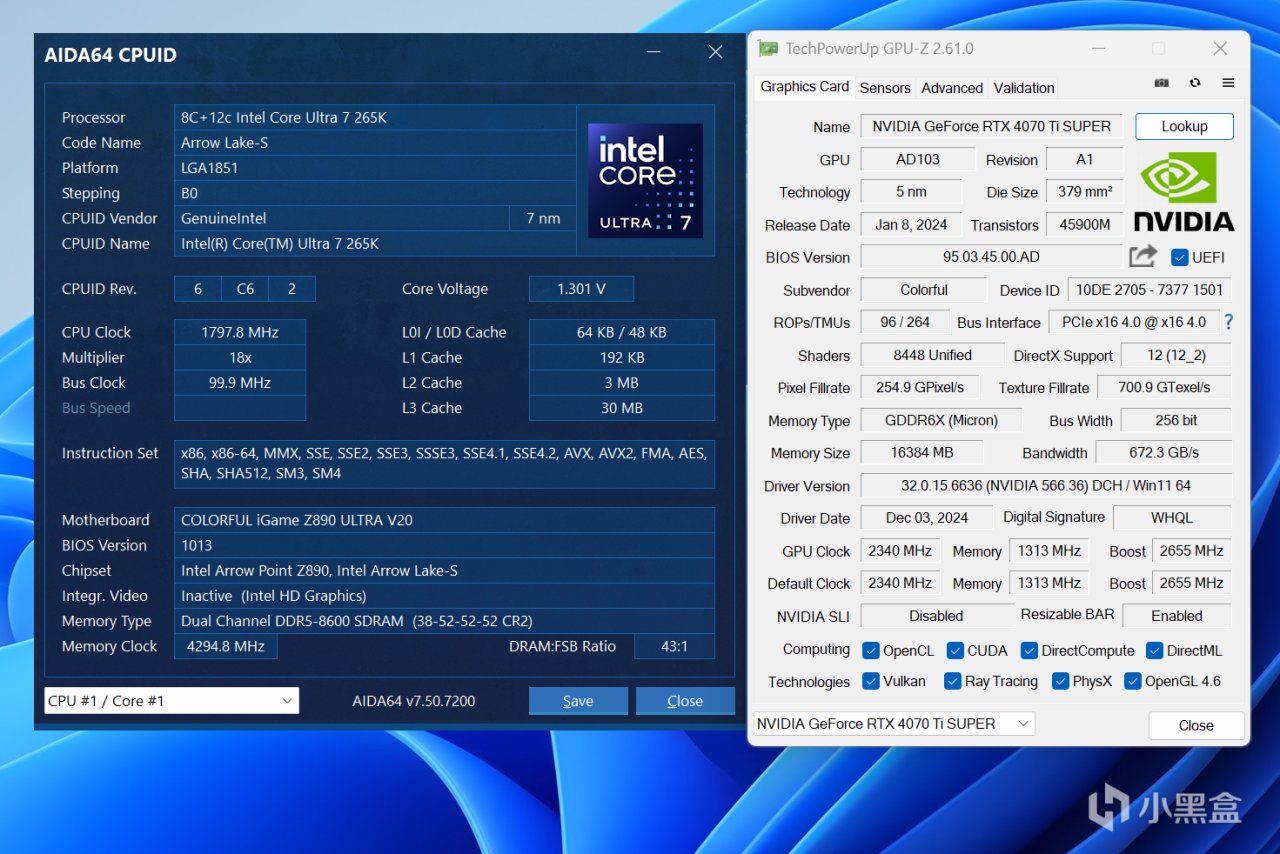Image resolution: width=1280 pixels, height=854 pixels.
Task: Toggle the CUDA checkbox
Action: pos(955,650)
